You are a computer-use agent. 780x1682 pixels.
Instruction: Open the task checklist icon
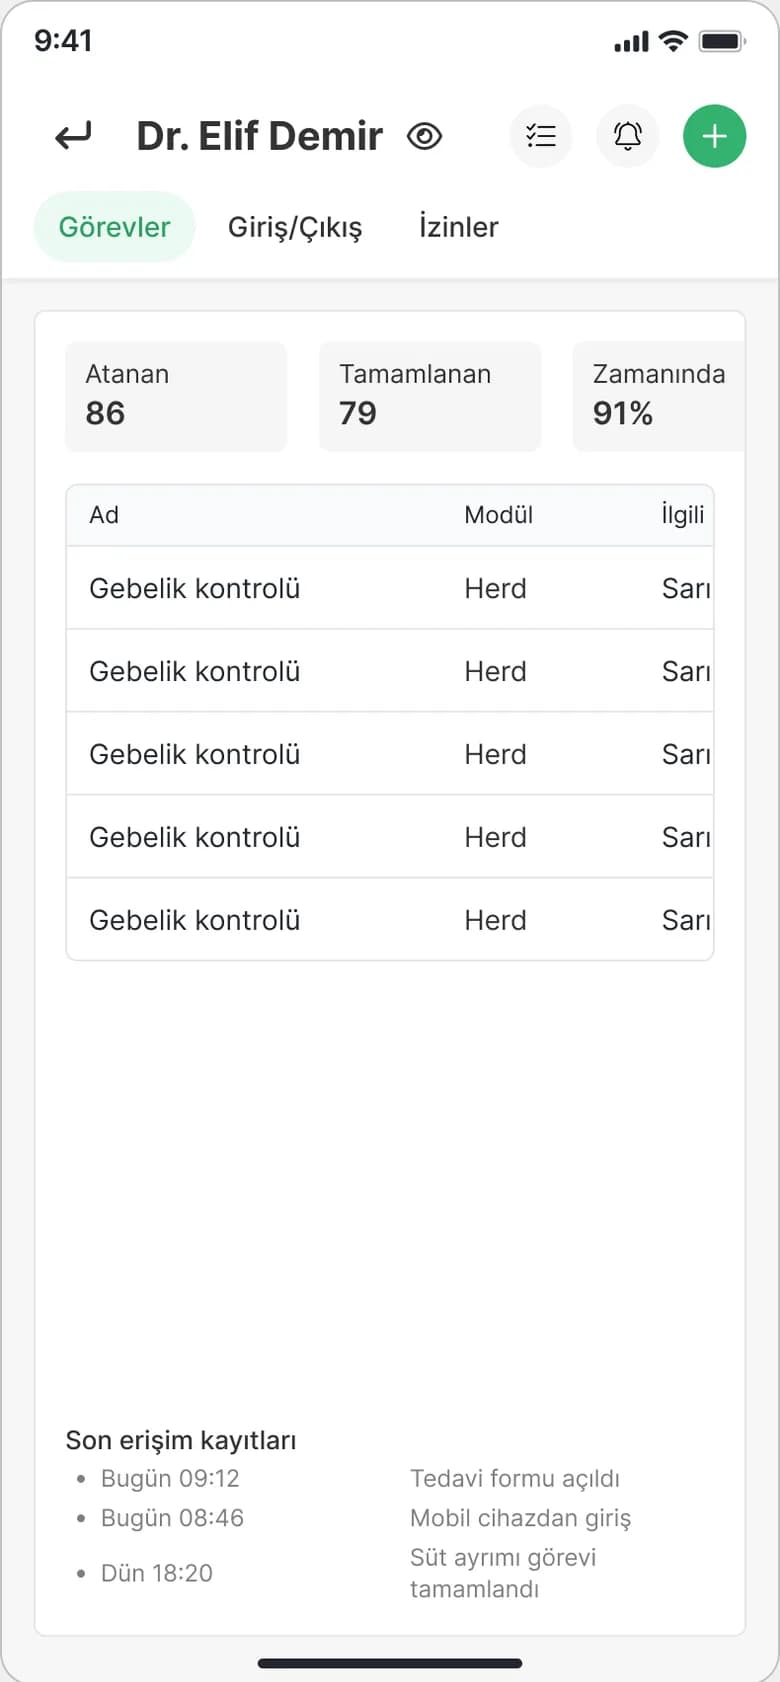click(541, 136)
